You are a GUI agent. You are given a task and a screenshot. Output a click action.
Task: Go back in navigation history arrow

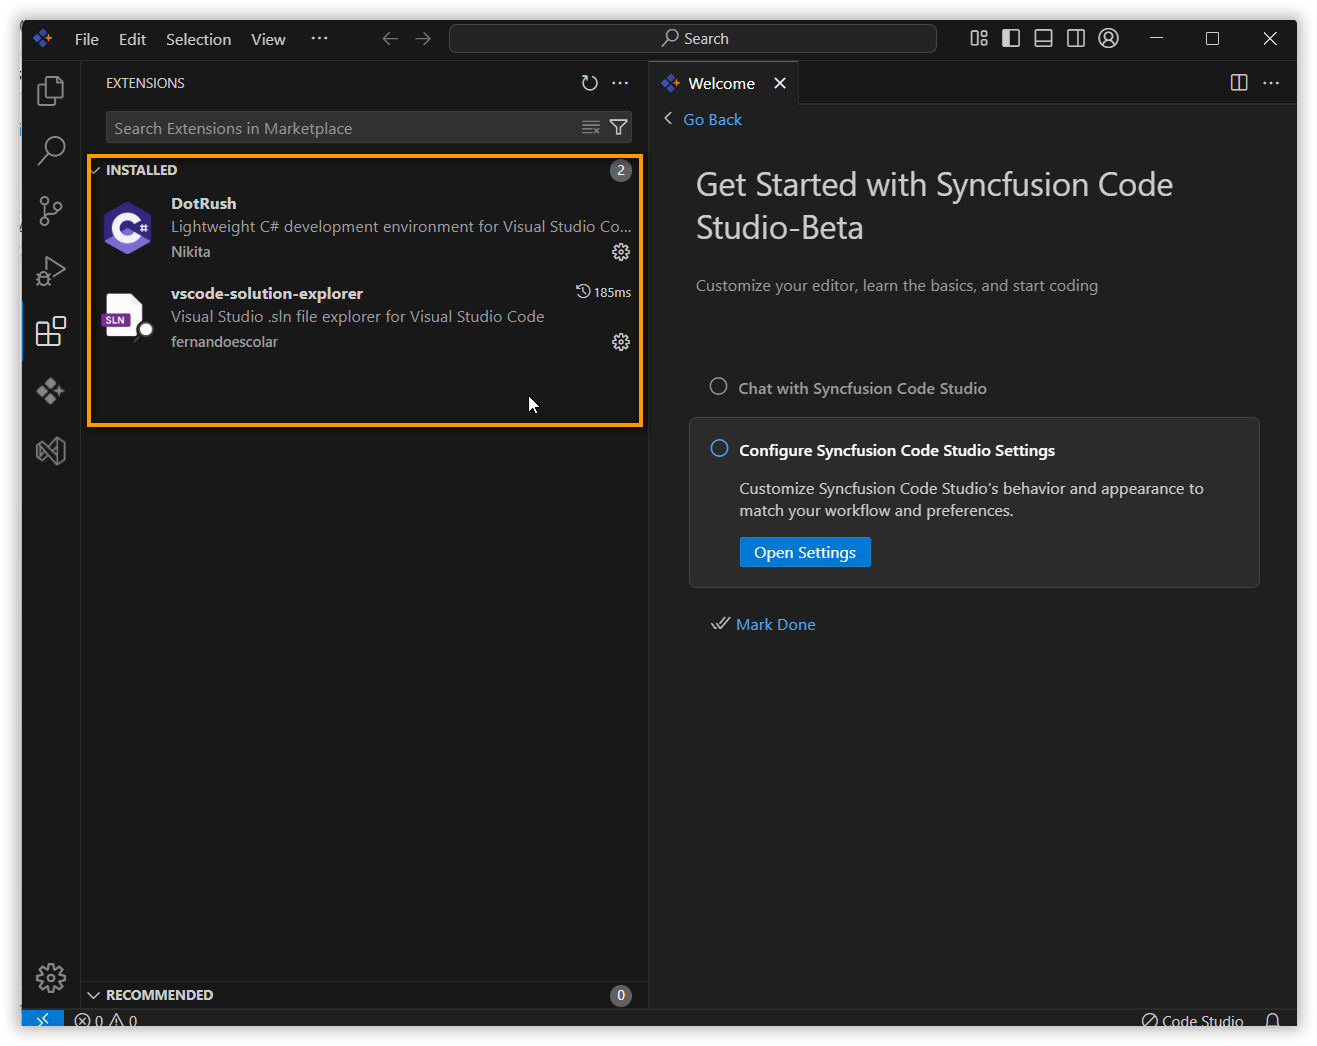click(x=390, y=39)
